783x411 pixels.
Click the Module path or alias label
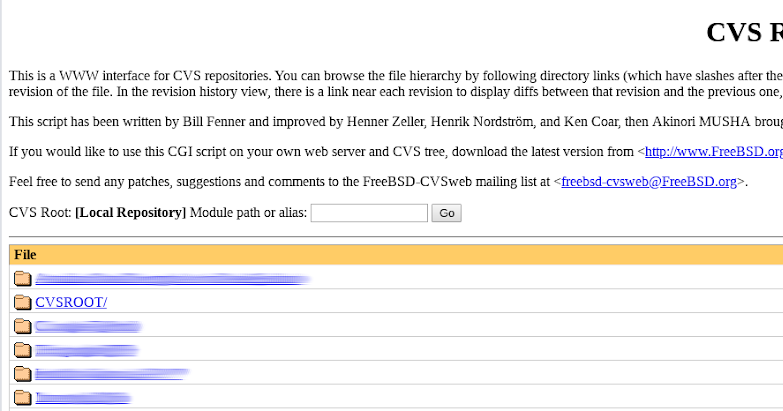[x=248, y=212]
